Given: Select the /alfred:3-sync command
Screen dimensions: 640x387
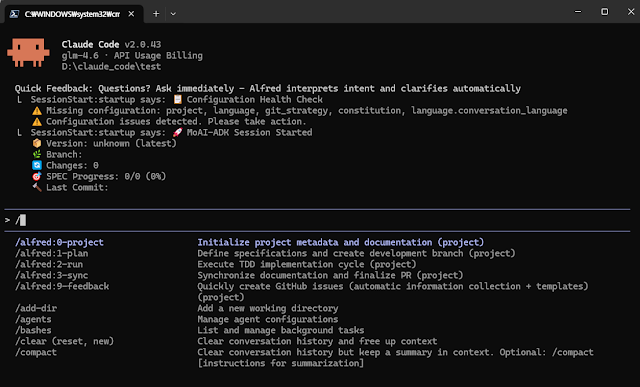Looking at the screenshot, I should tap(52, 275).
